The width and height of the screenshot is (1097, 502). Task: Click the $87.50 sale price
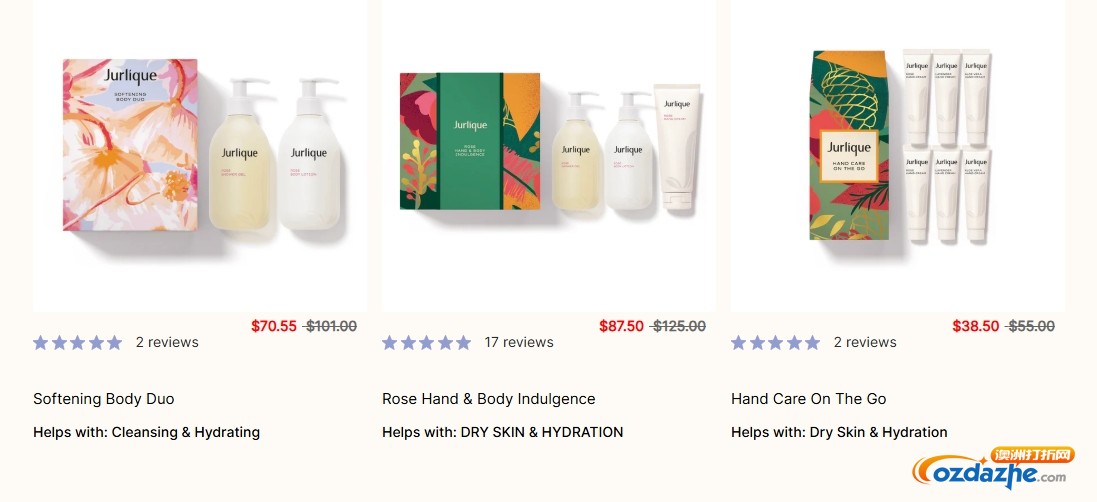tap(621, 326)
